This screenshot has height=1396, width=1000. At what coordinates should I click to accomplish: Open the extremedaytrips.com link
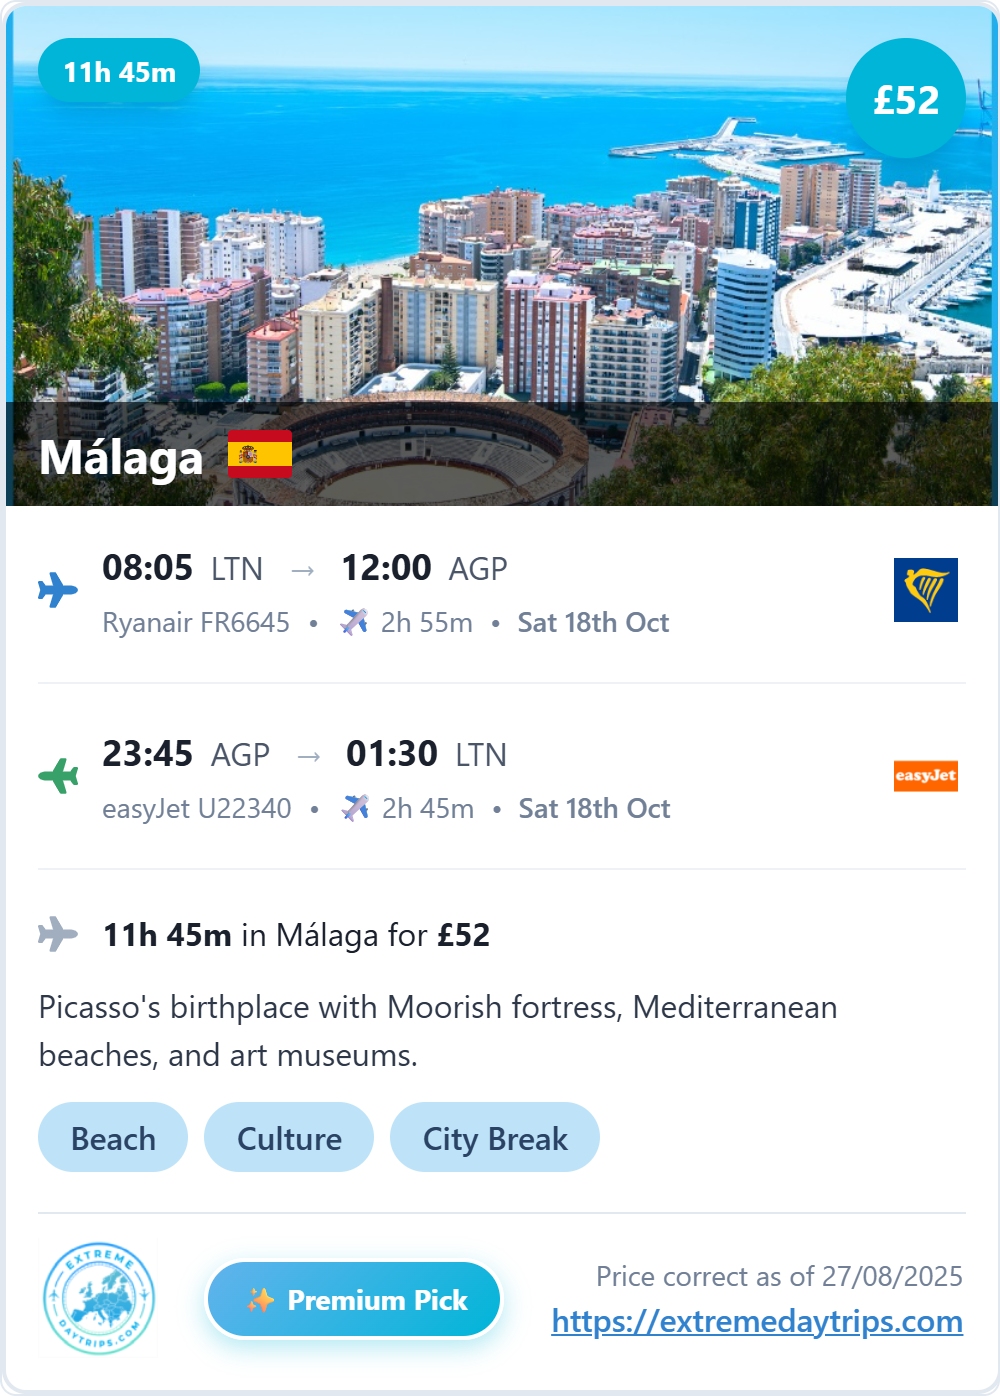757,1321
